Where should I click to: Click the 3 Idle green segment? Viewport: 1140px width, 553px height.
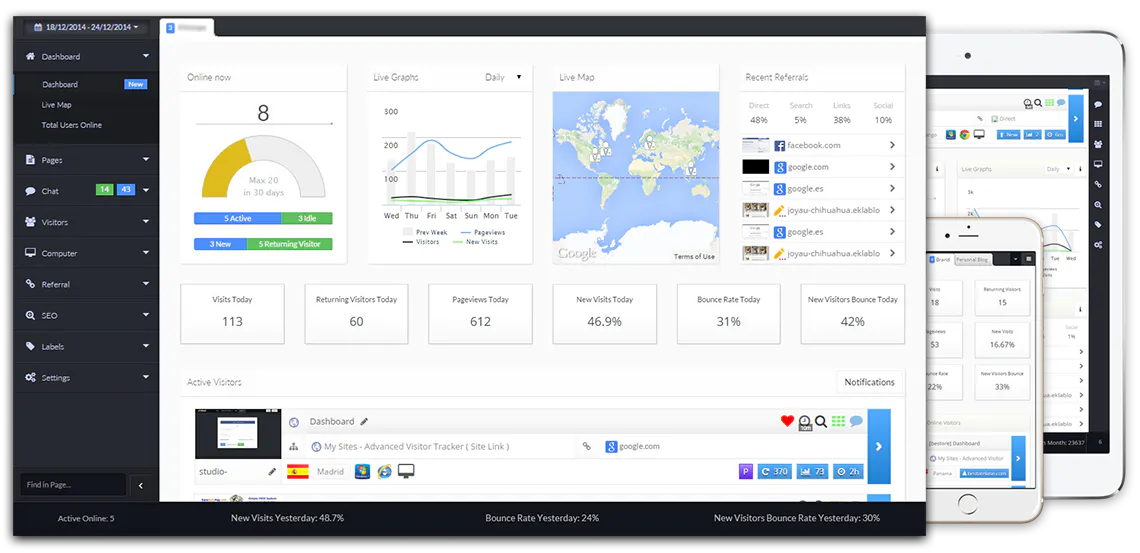pyautogui.click(x=306, y=218)
